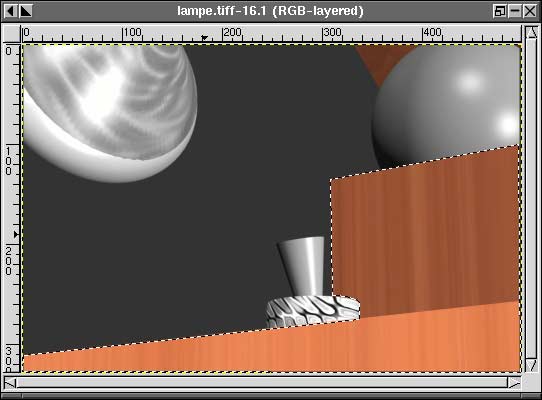Close the lampe.tiff image window

(530, 11)
